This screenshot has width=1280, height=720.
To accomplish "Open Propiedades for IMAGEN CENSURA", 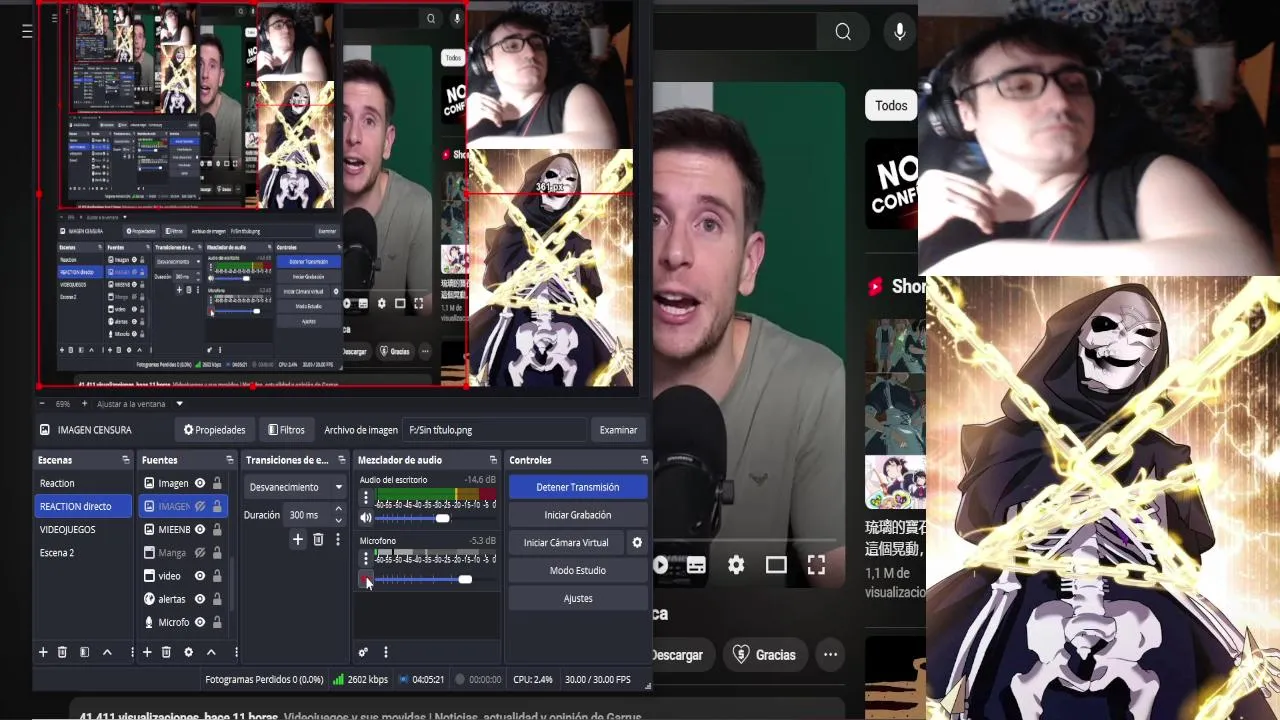I will (x=214, y=430).
